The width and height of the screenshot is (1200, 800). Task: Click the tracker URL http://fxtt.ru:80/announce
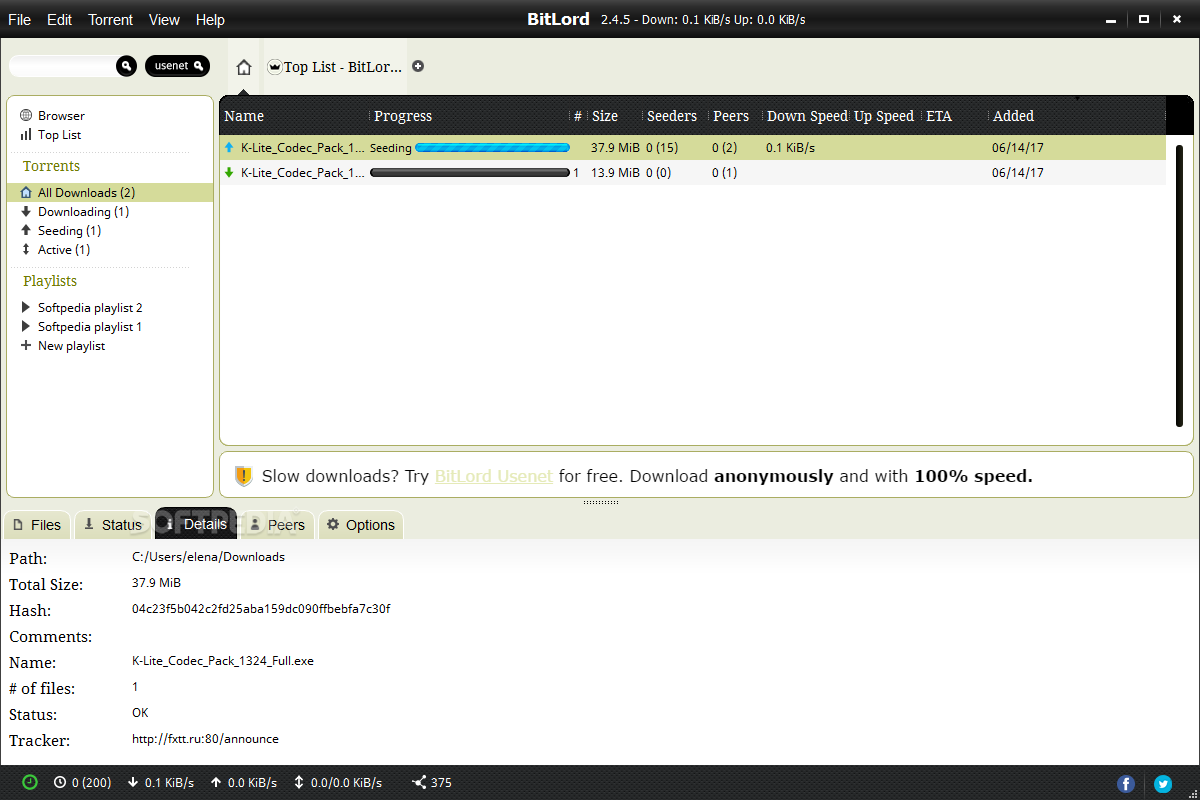coord(205,739)
